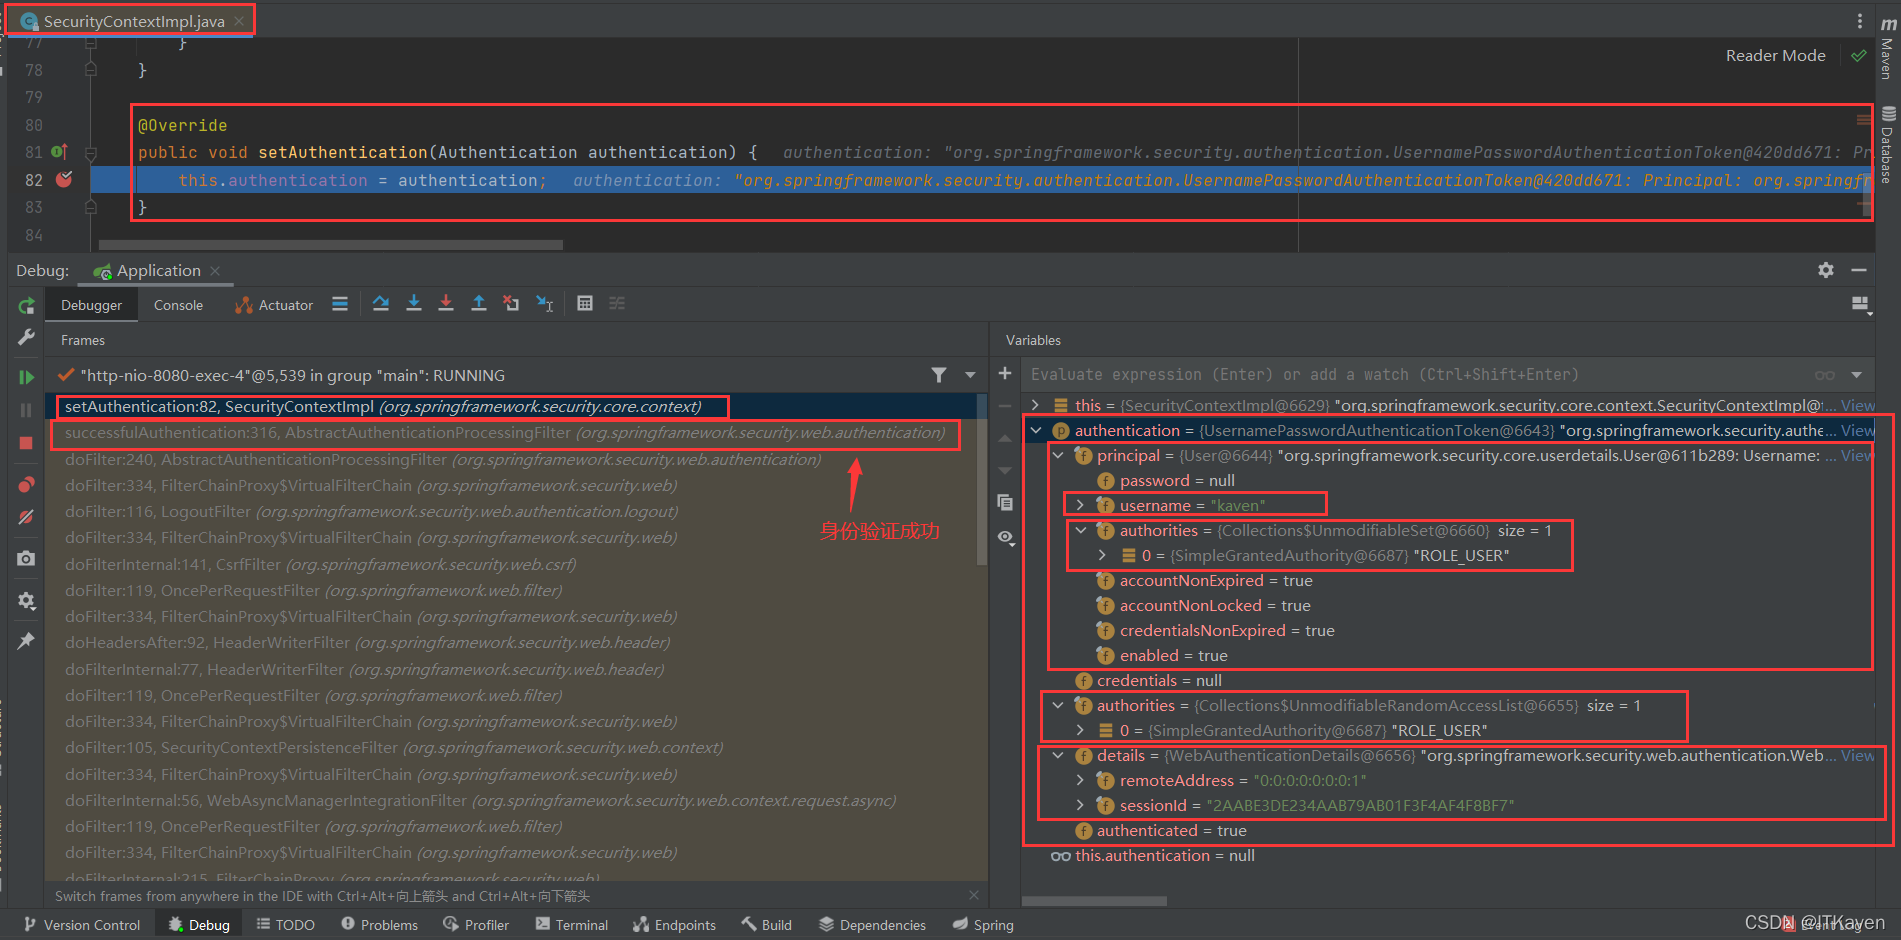Toggle Mute Breakpoints
This screenshot has height=940, width=1901.
coord(26,518)
